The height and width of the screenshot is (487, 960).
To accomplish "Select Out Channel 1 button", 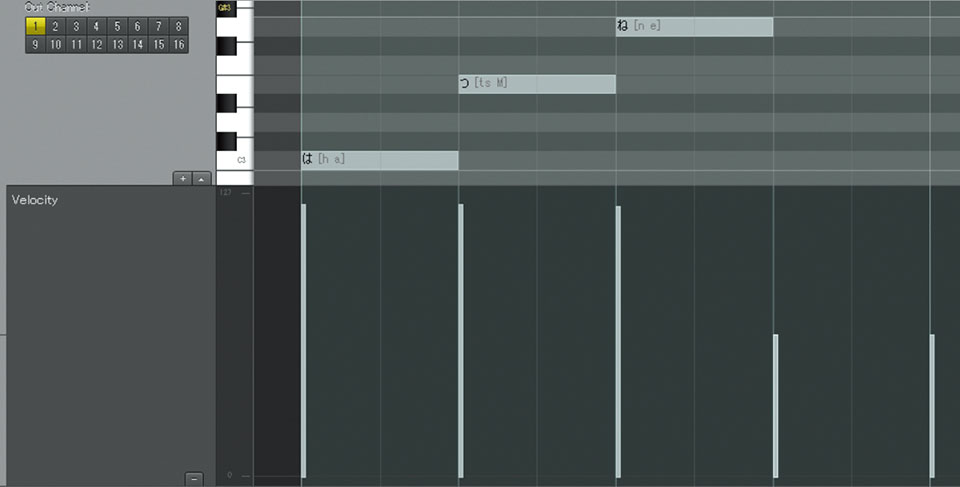I will [36, 26].
